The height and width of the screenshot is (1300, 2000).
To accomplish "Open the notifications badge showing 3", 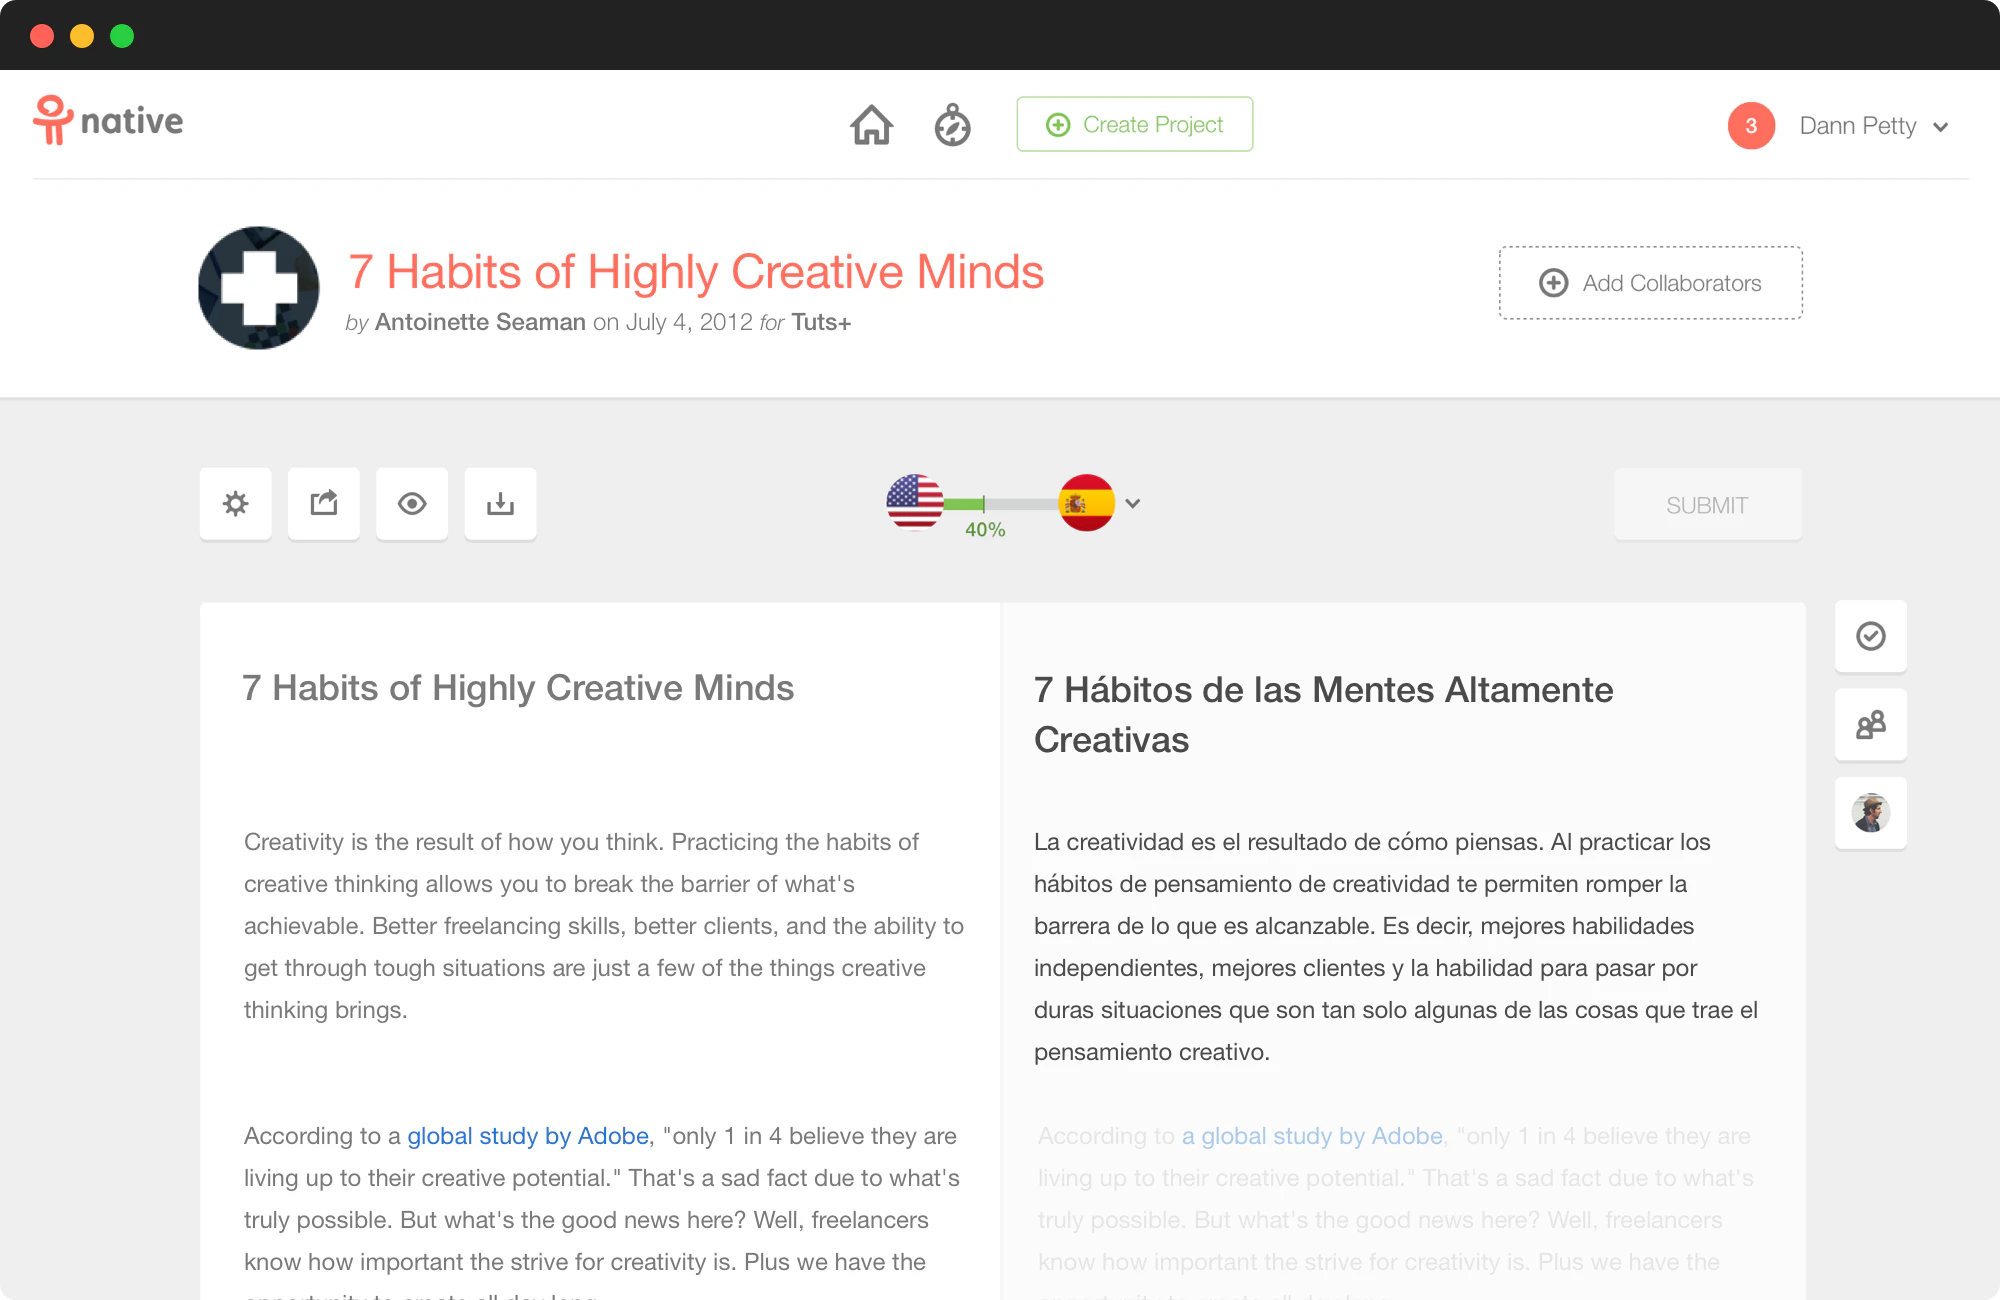I will point(1751,126).
